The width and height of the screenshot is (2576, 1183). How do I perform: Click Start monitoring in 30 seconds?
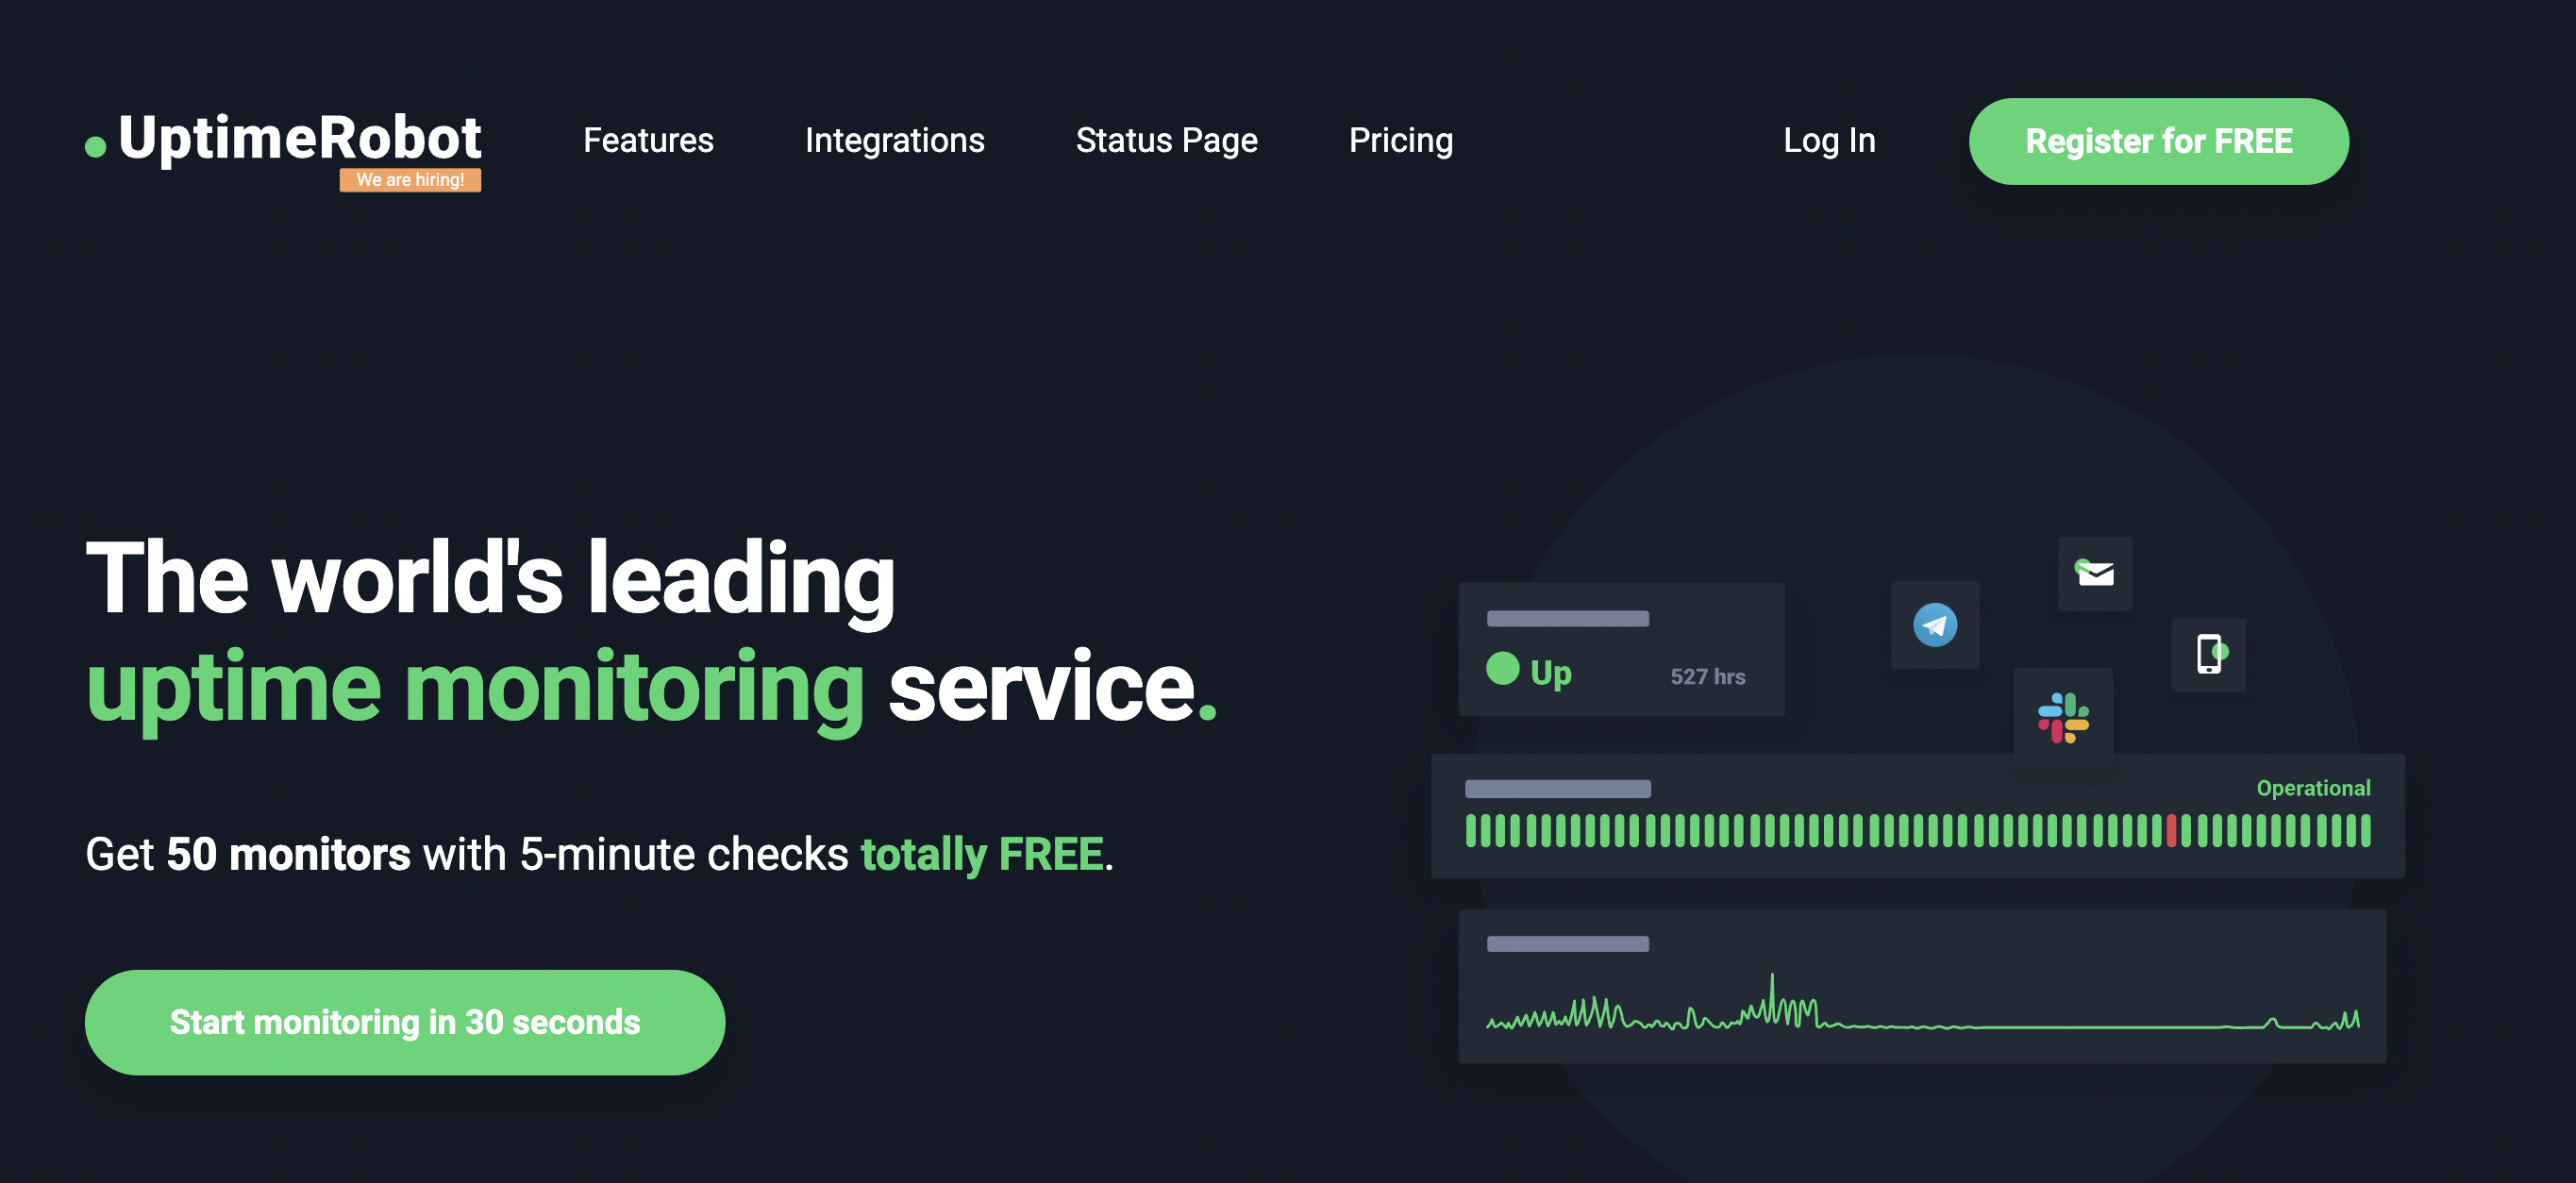(x=404, y=1022)
